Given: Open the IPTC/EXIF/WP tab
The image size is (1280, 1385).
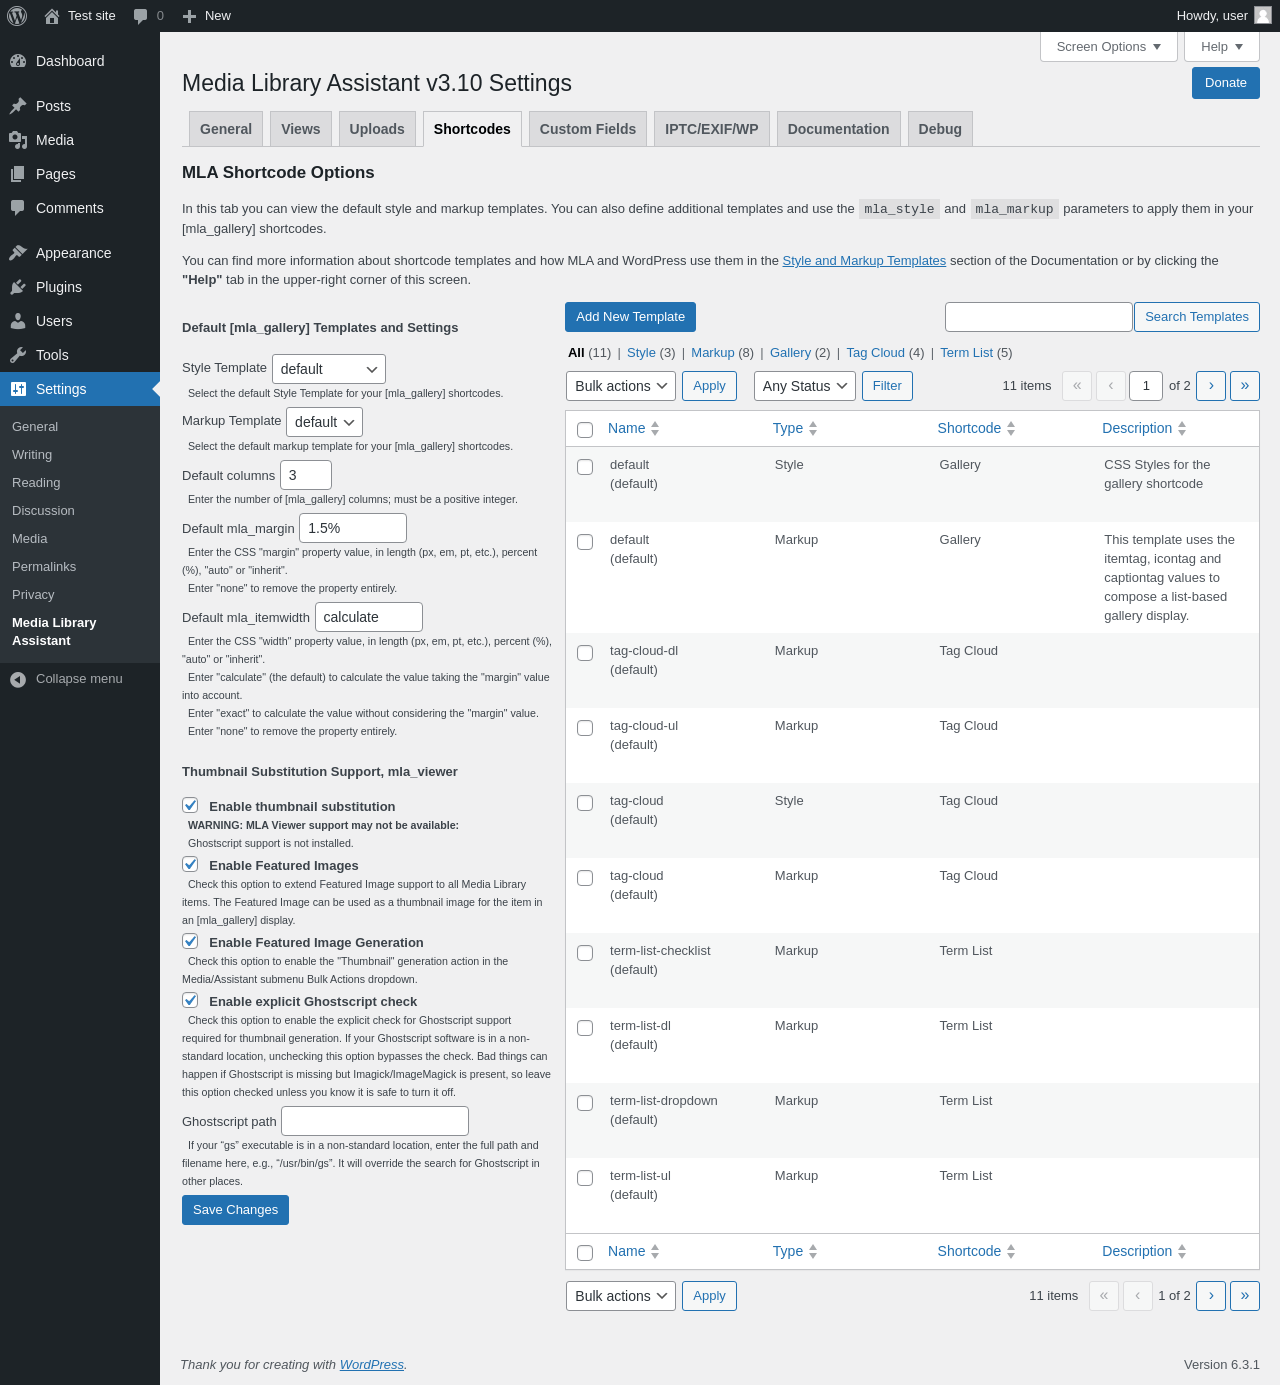Looking at the screenshot, I should 711,129.
